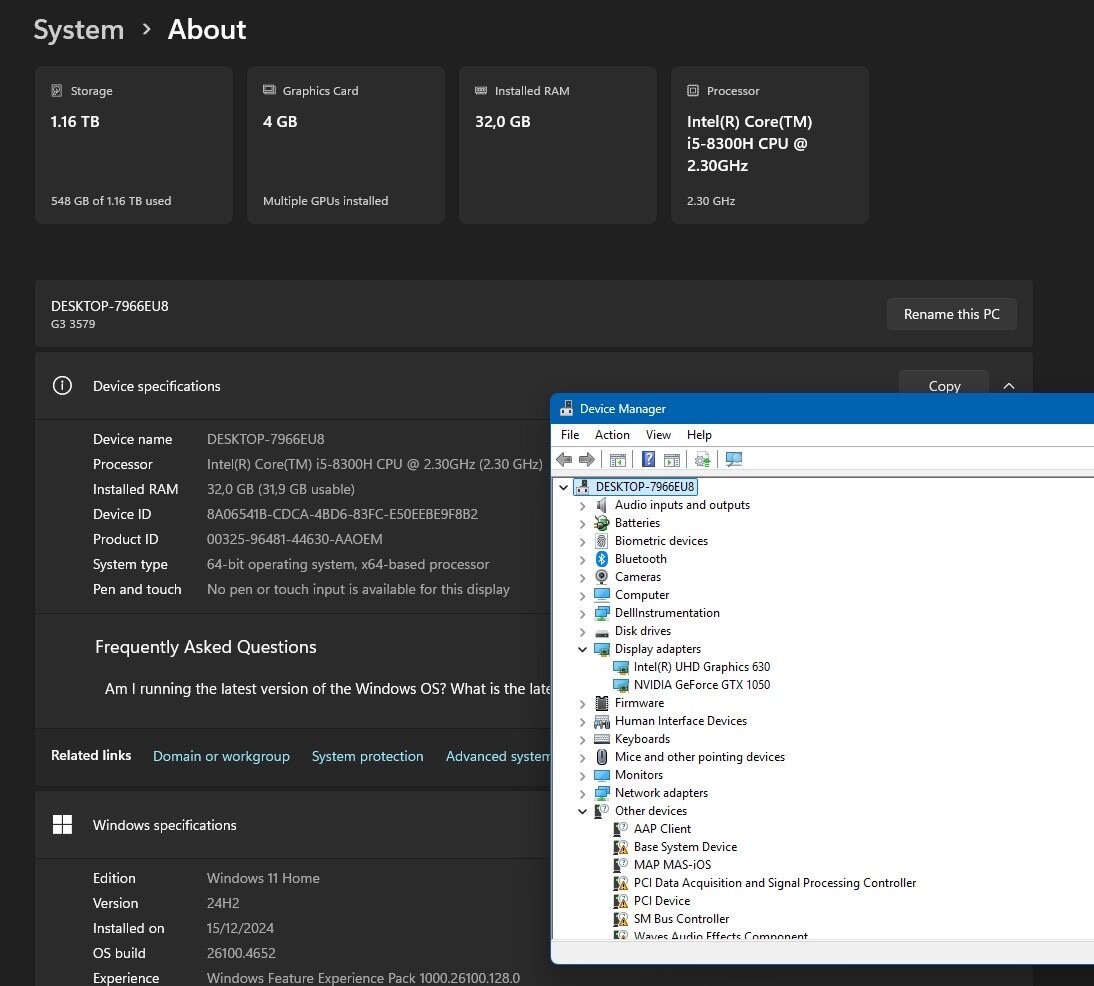Toggle the console tree toolbar icon
This screenshot has width=1094, height=986.
tap(617, 459)
